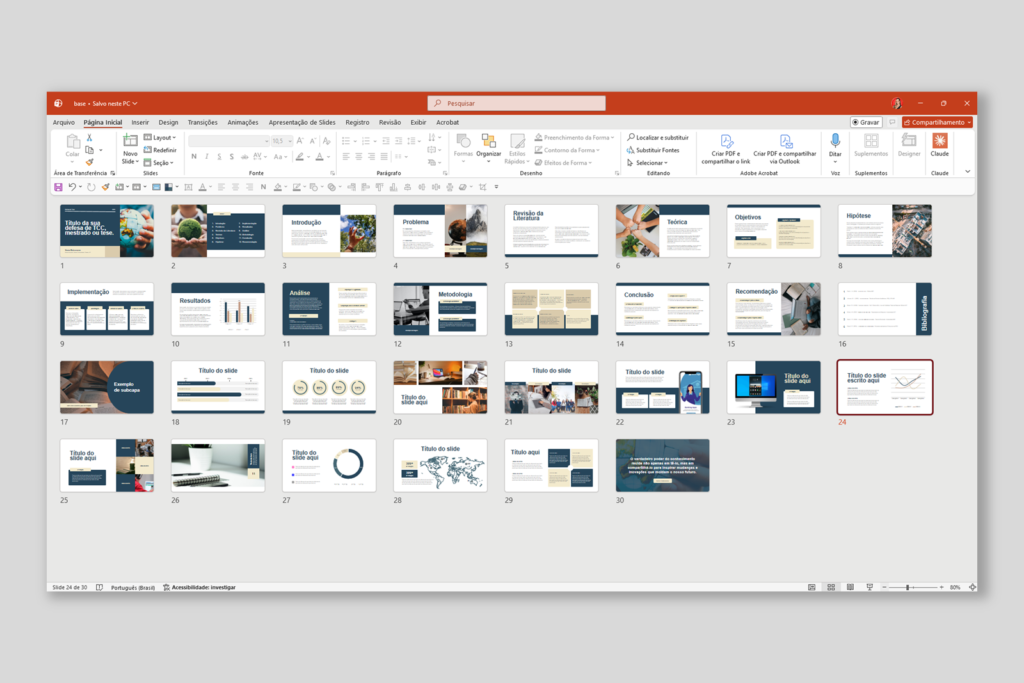Click the Redo icon in quick access toolbar
Screen dimensions: 1024x683
coord(91,187)
